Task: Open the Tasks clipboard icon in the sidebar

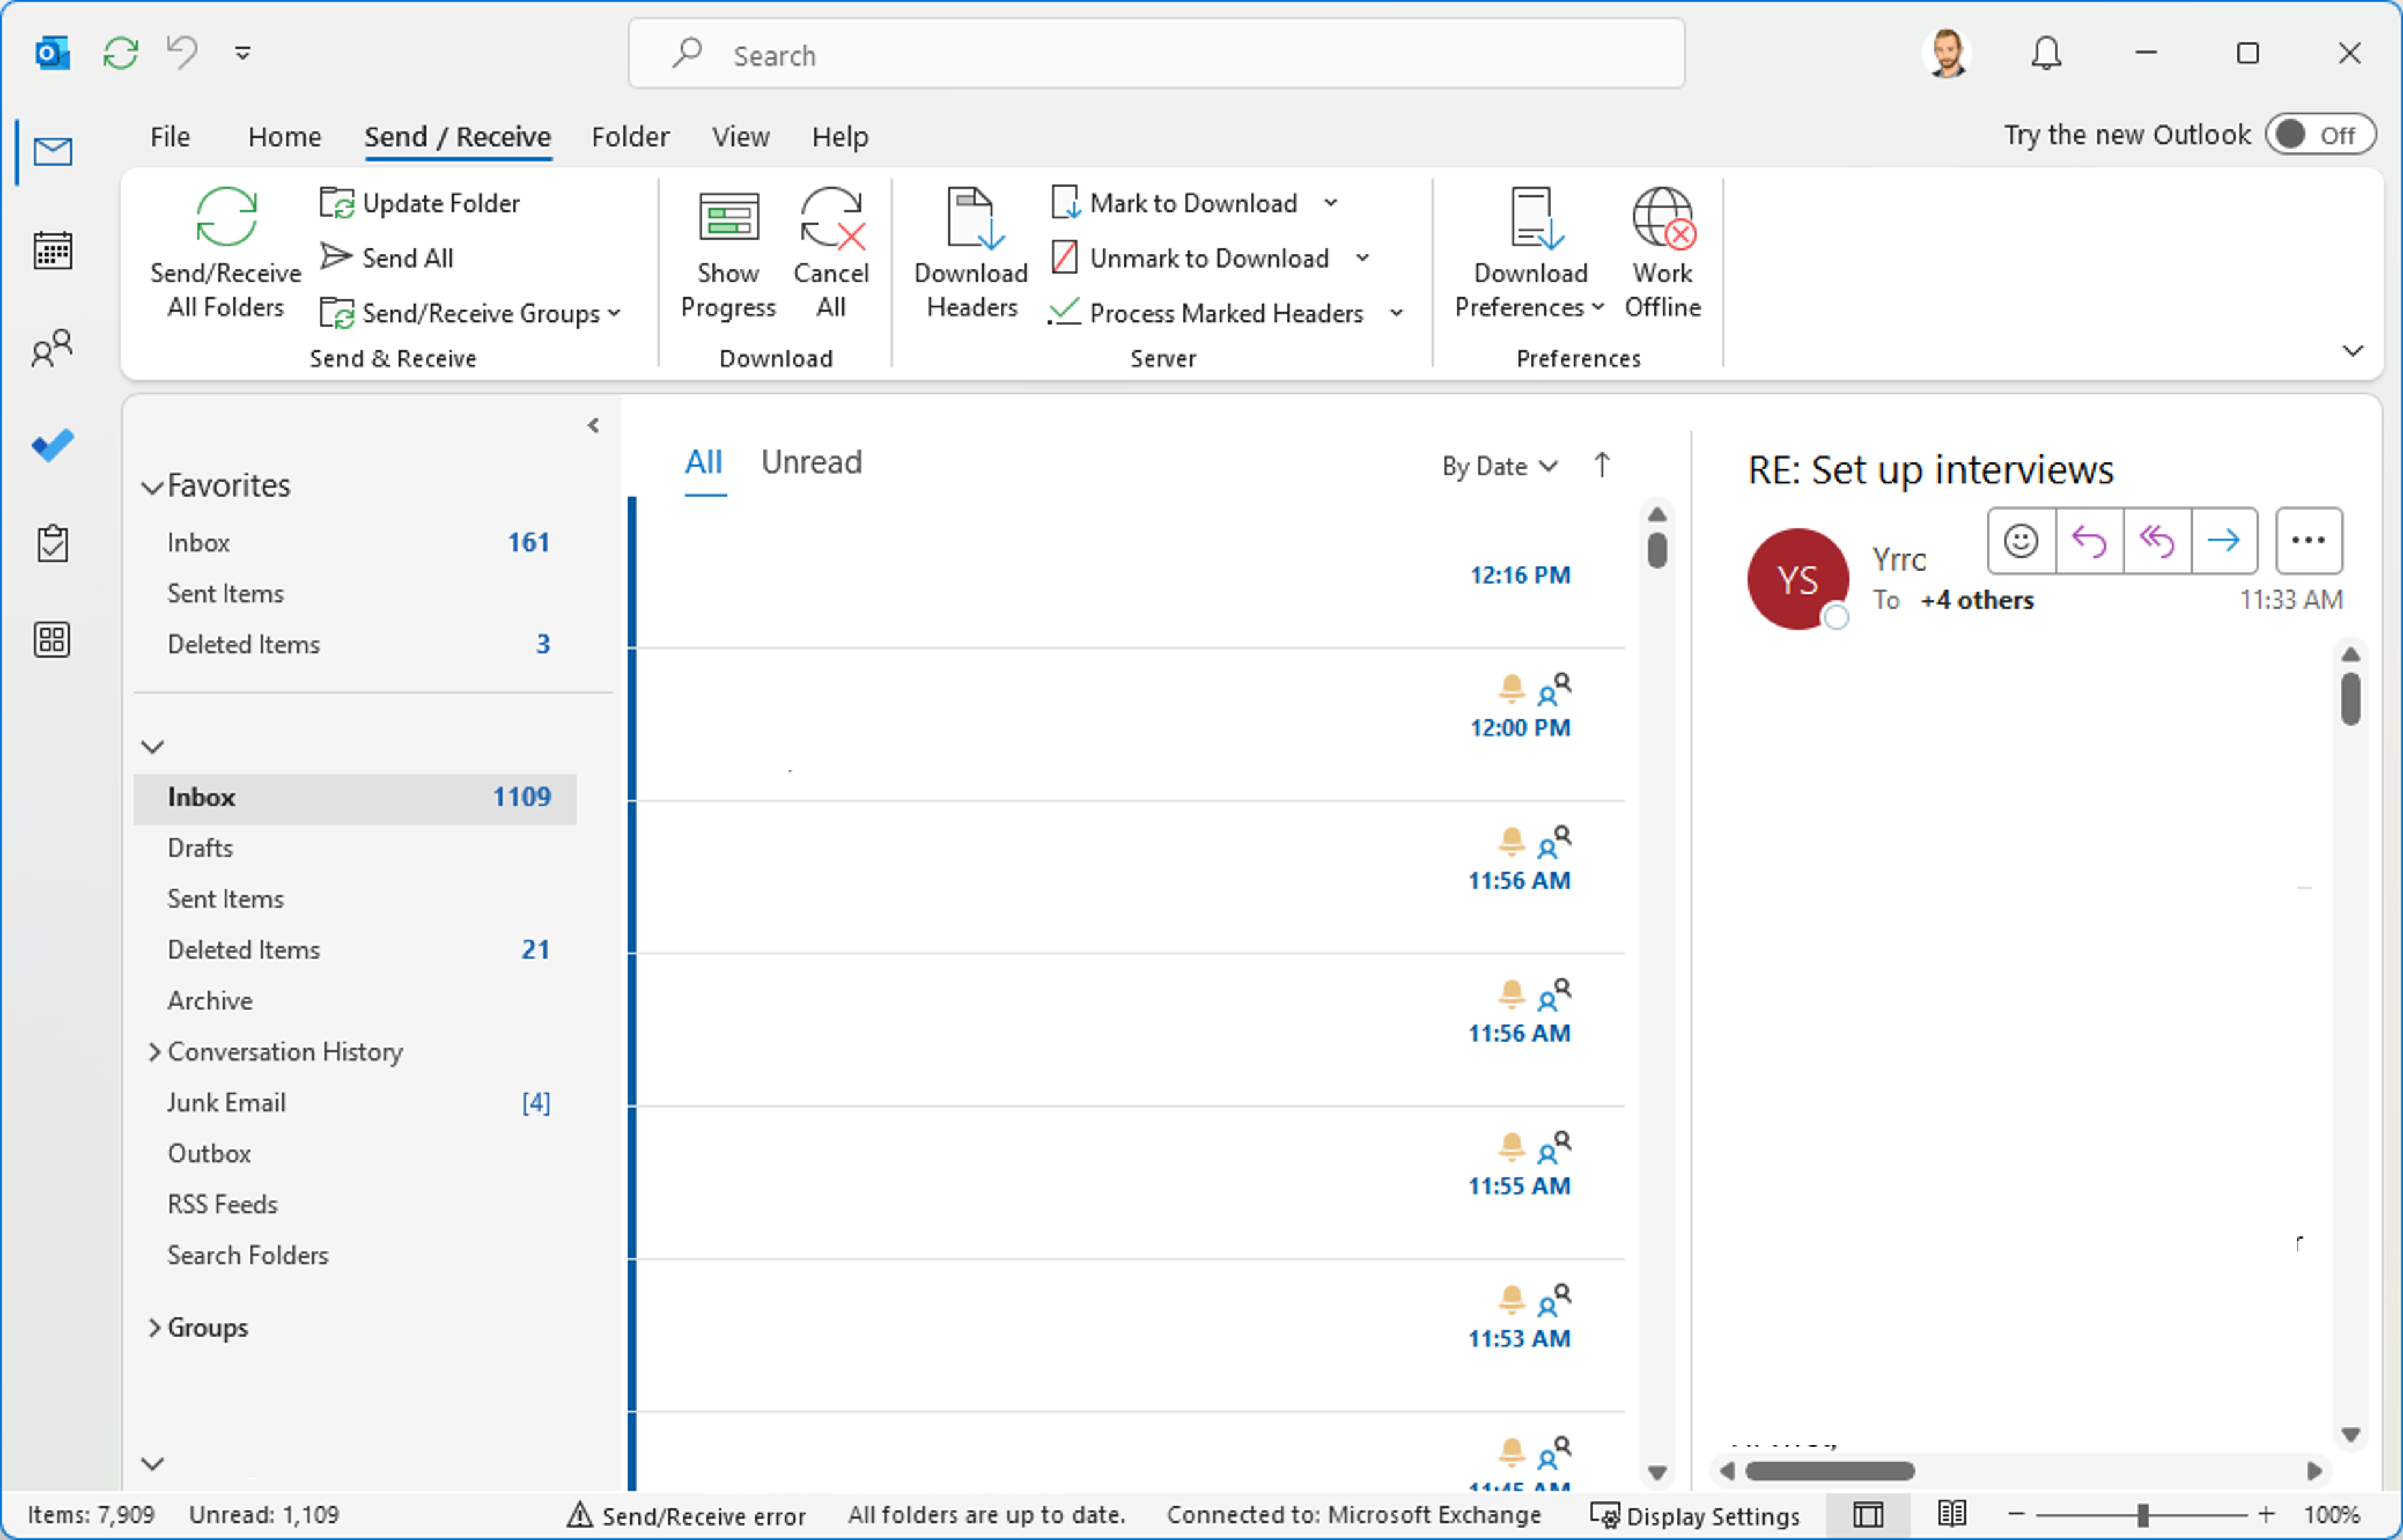Action: [52, 544]
